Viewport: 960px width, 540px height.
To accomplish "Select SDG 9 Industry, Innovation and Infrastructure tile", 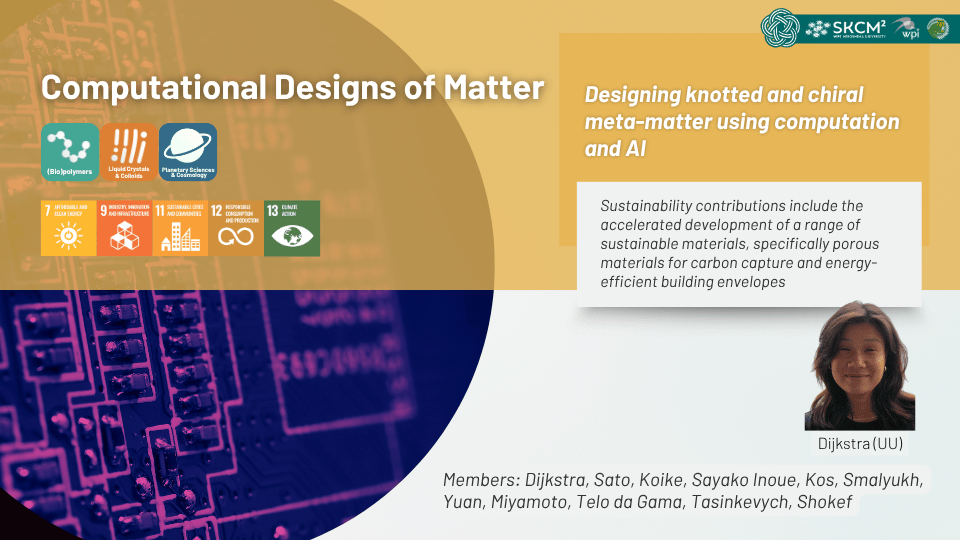I will (124, 228).
